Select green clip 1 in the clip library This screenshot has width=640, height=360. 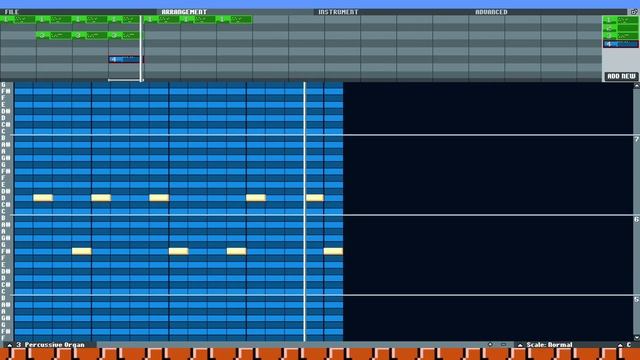620,20
